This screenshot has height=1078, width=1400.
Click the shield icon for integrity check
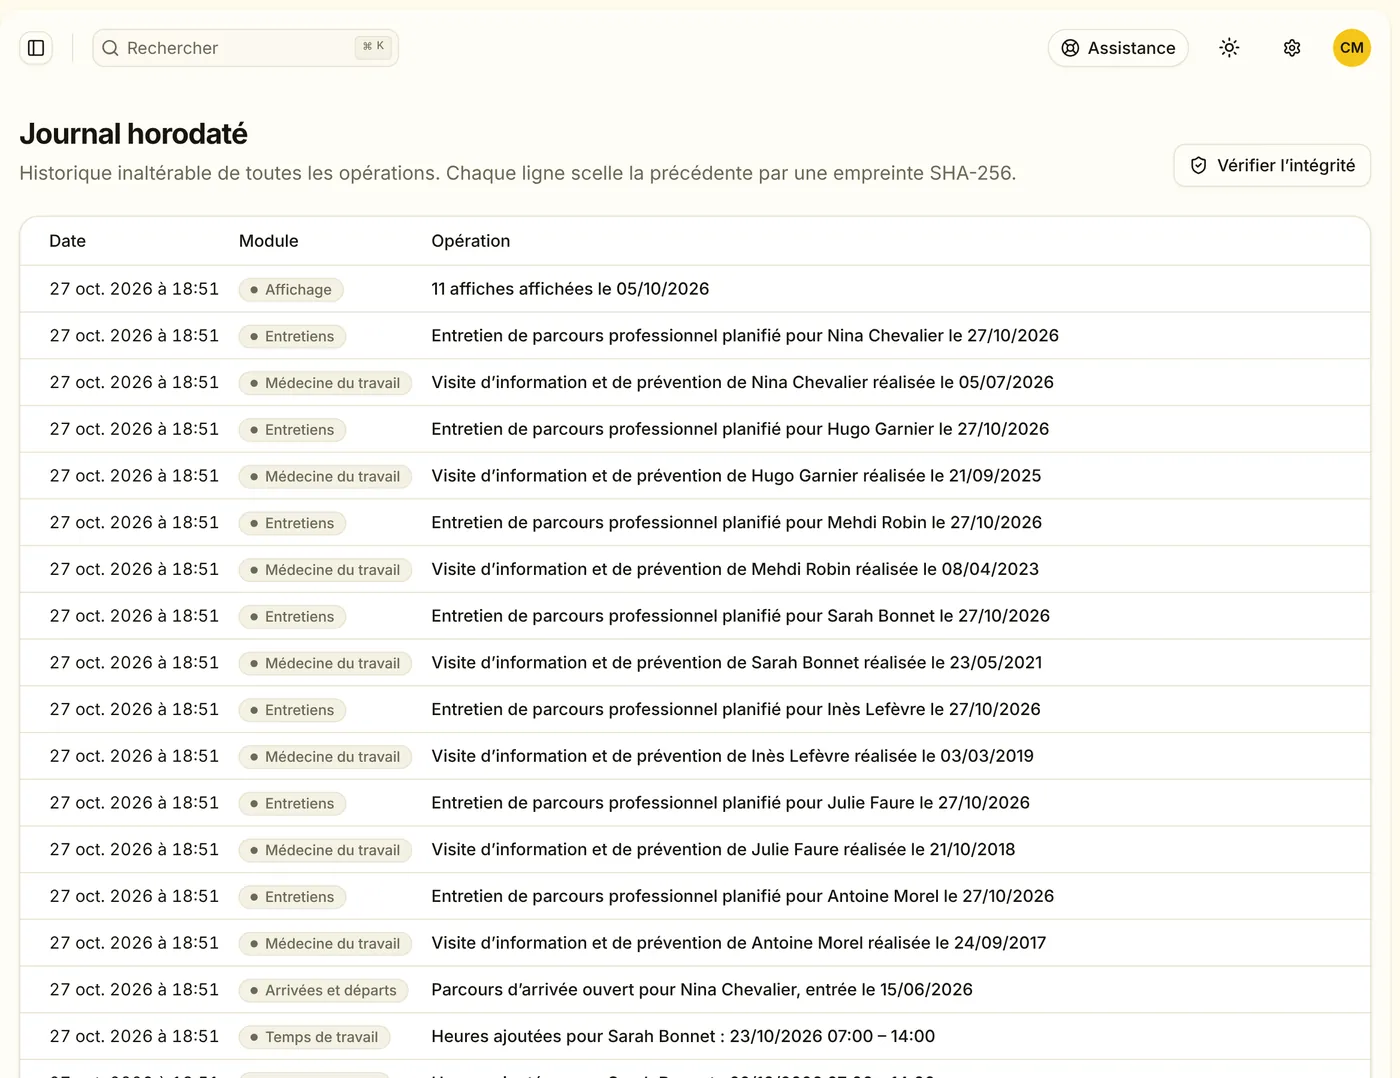point(1198,166)
